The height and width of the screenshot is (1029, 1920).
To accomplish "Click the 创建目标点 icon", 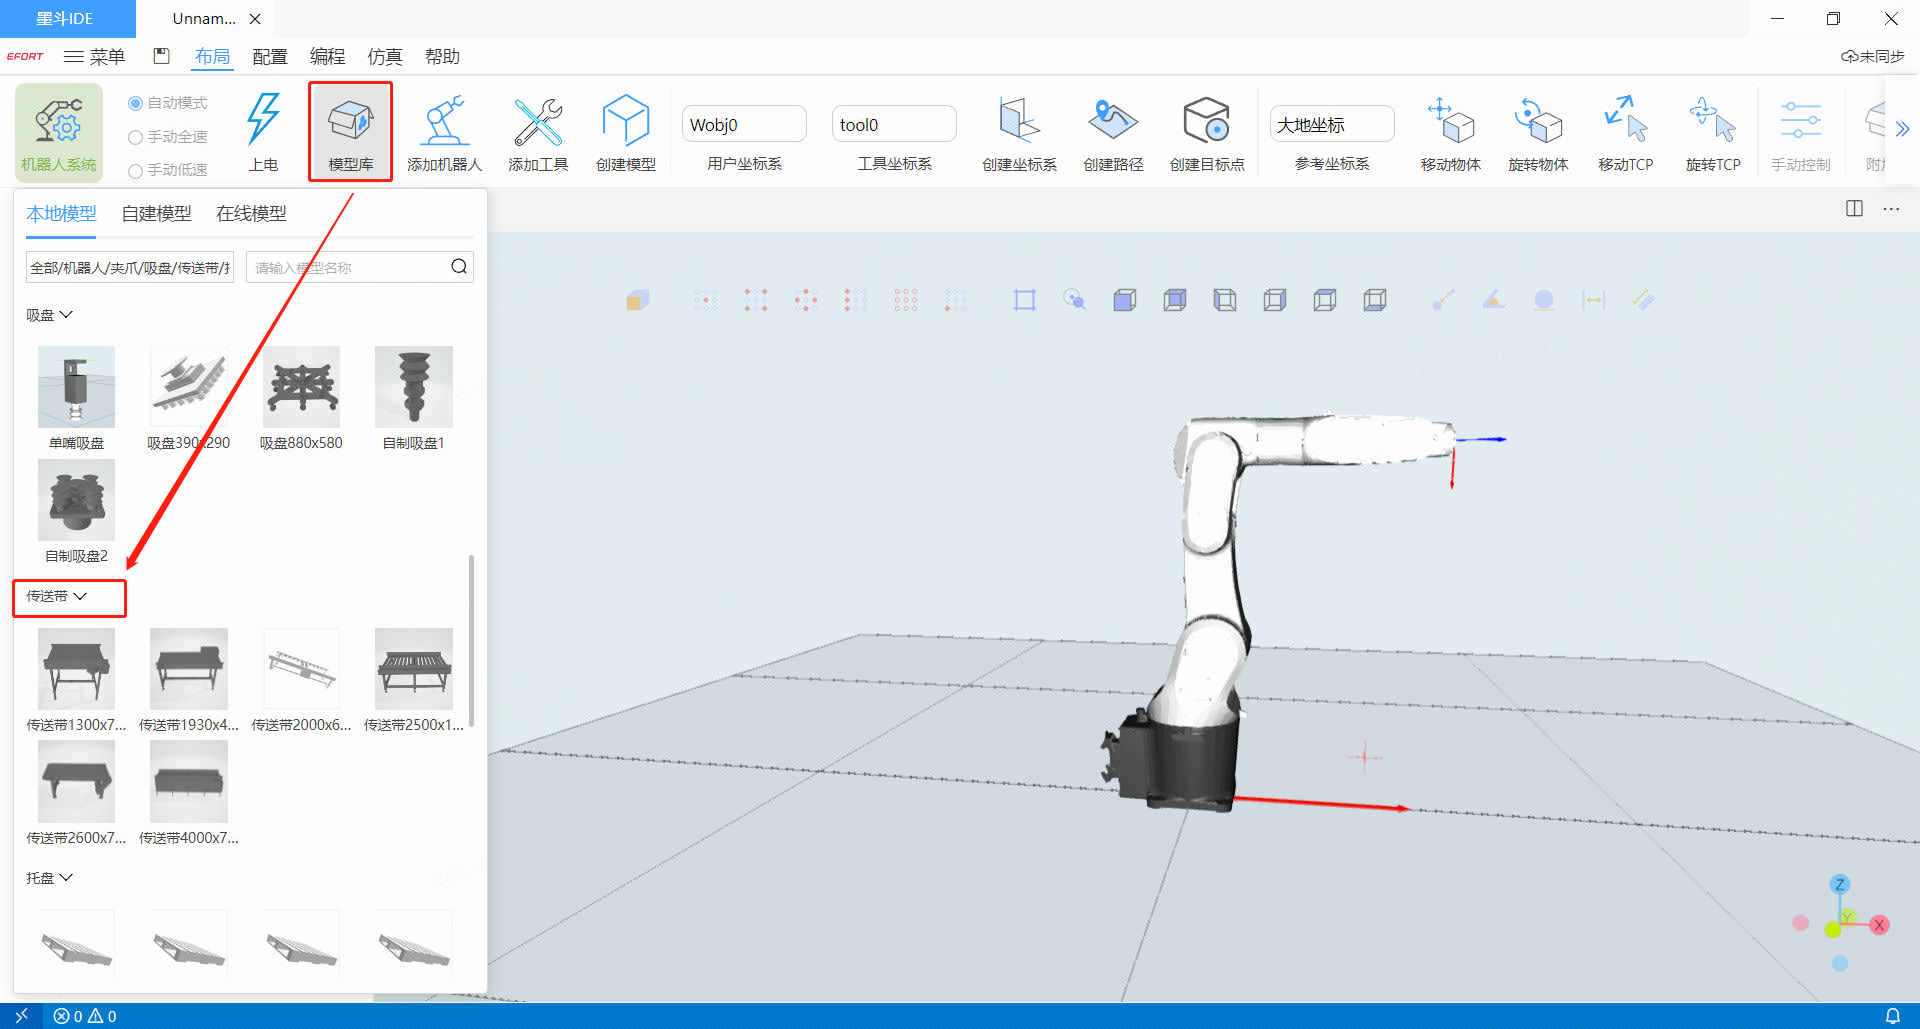I will click(1207, 123).
